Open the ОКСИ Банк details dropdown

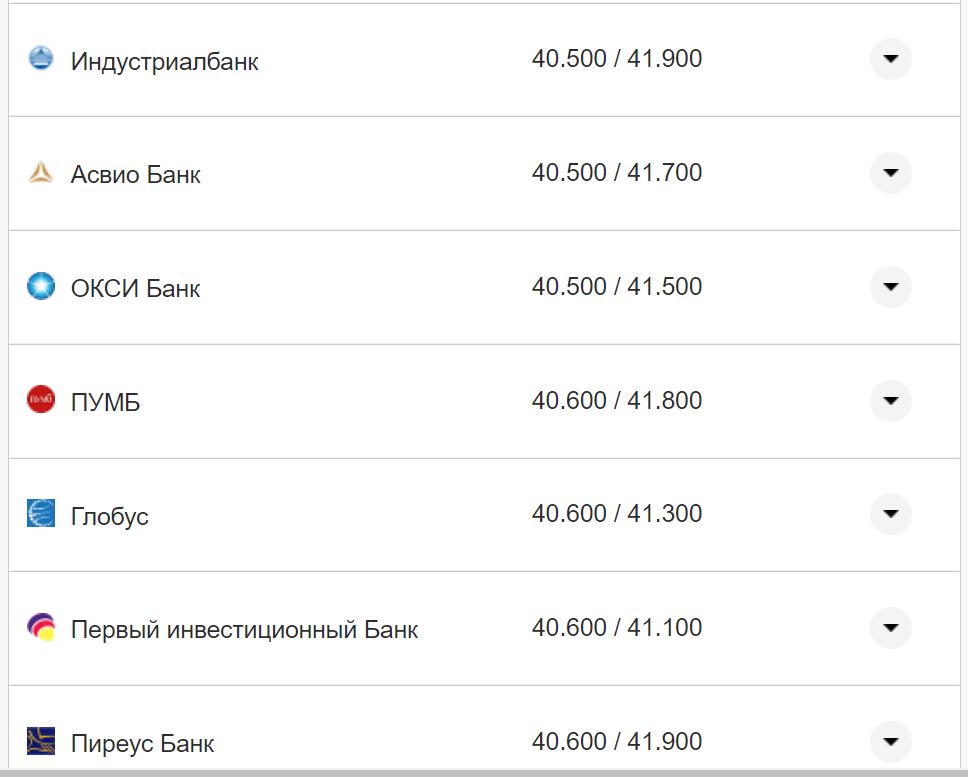click(x=889, y=287)
